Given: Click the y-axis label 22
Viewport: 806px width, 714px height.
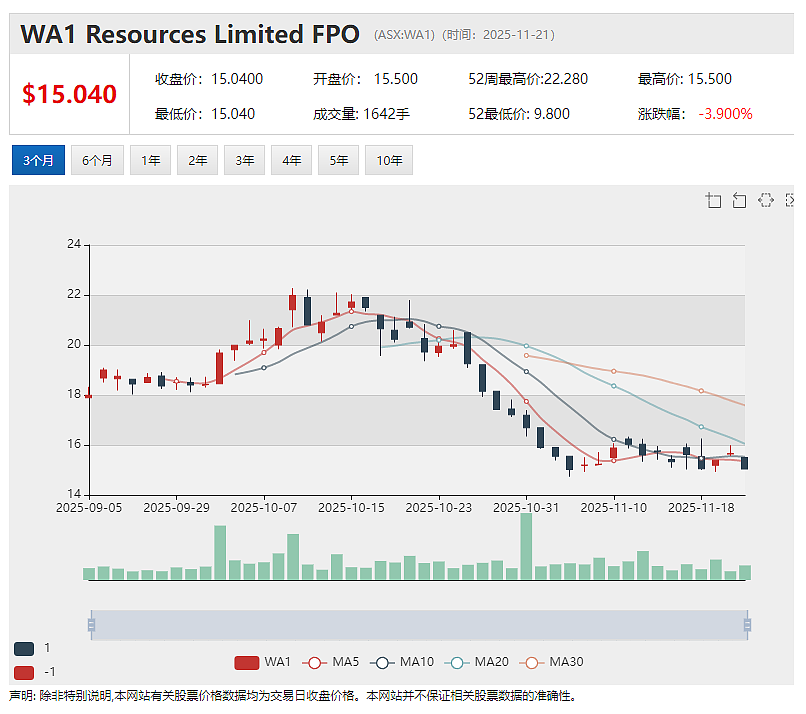Looking at the screenshot, I should (74, 294).
